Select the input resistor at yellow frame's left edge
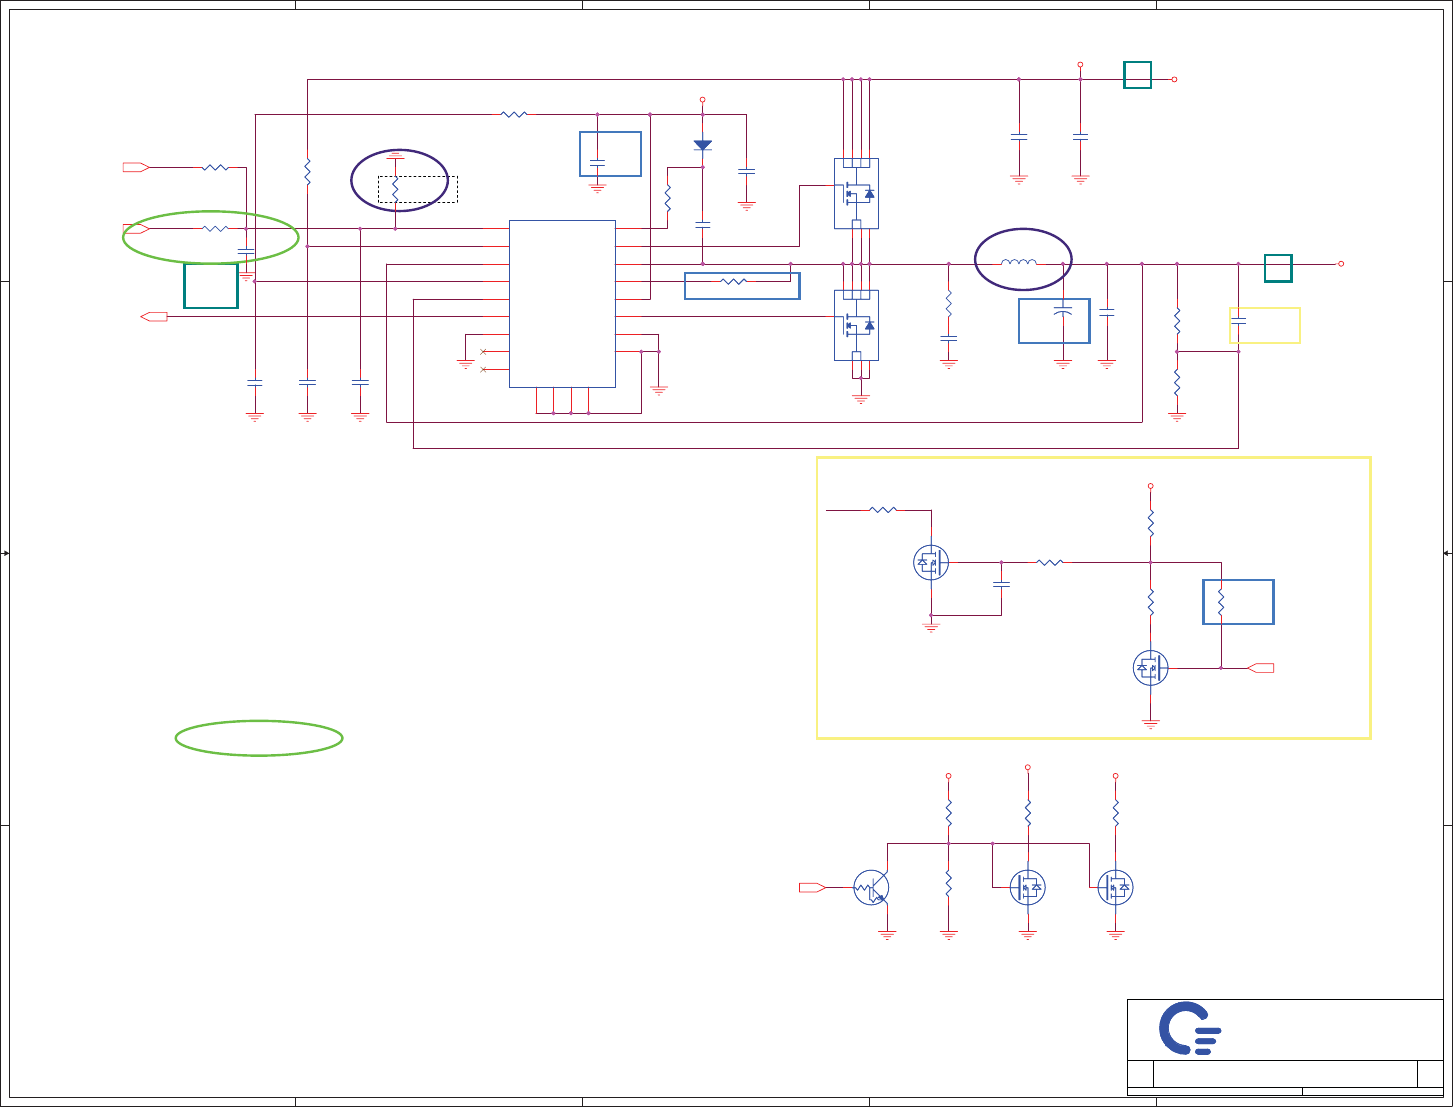 [x=882, y=510]
